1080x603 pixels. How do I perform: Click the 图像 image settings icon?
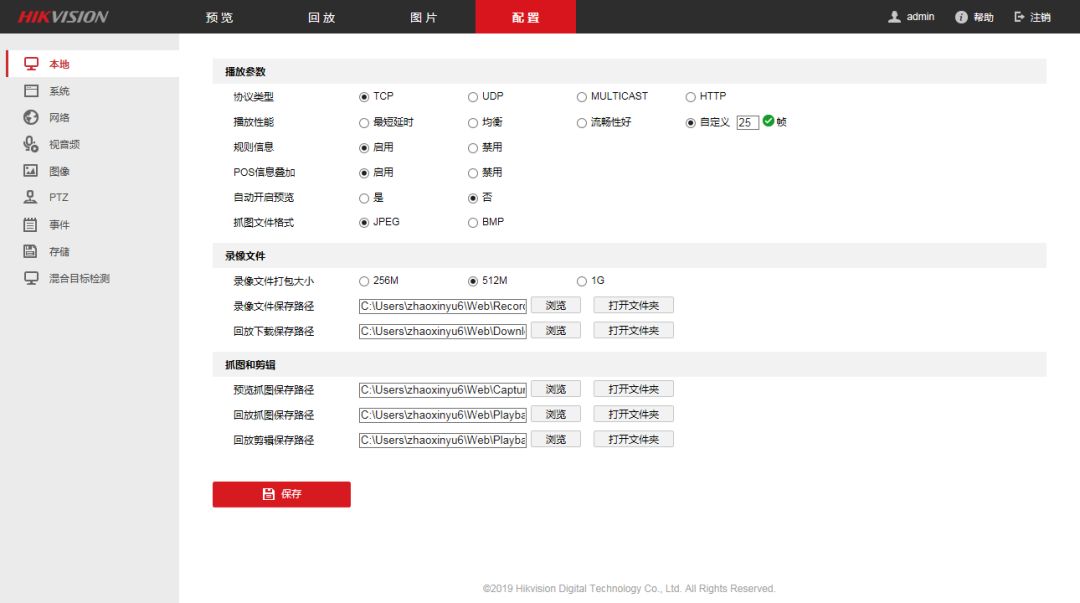[31, 171]
